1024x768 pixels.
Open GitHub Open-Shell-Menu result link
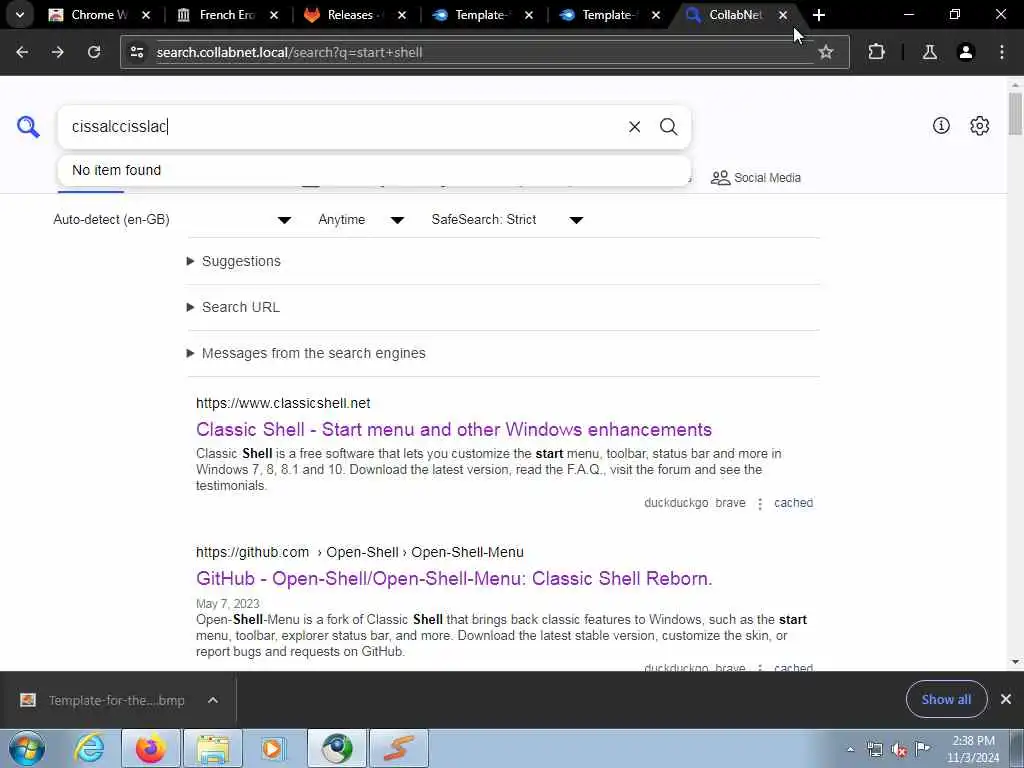(x=454, y=579)
